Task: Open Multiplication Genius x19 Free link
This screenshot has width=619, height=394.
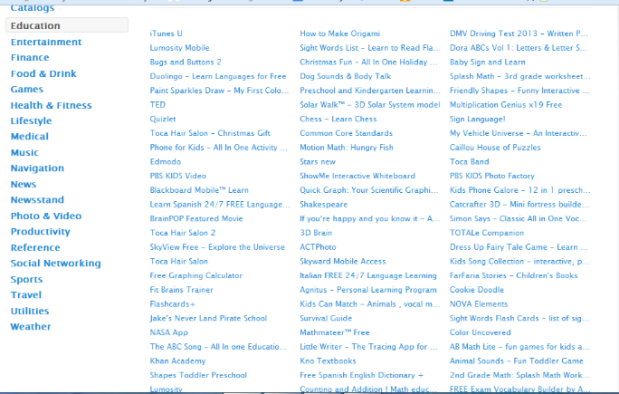Action: [506, 105]
